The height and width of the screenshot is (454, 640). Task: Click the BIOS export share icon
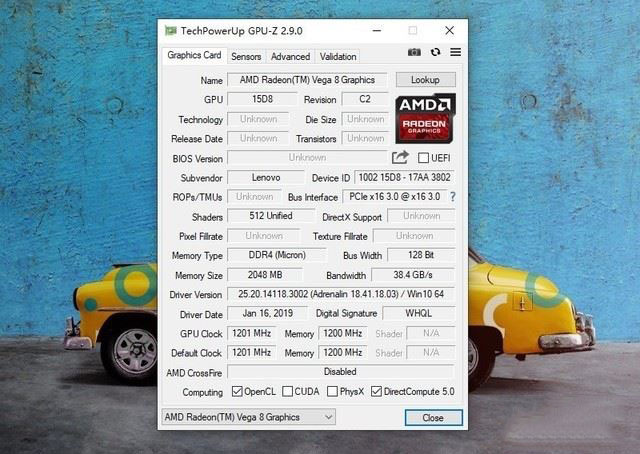(400, 158)
